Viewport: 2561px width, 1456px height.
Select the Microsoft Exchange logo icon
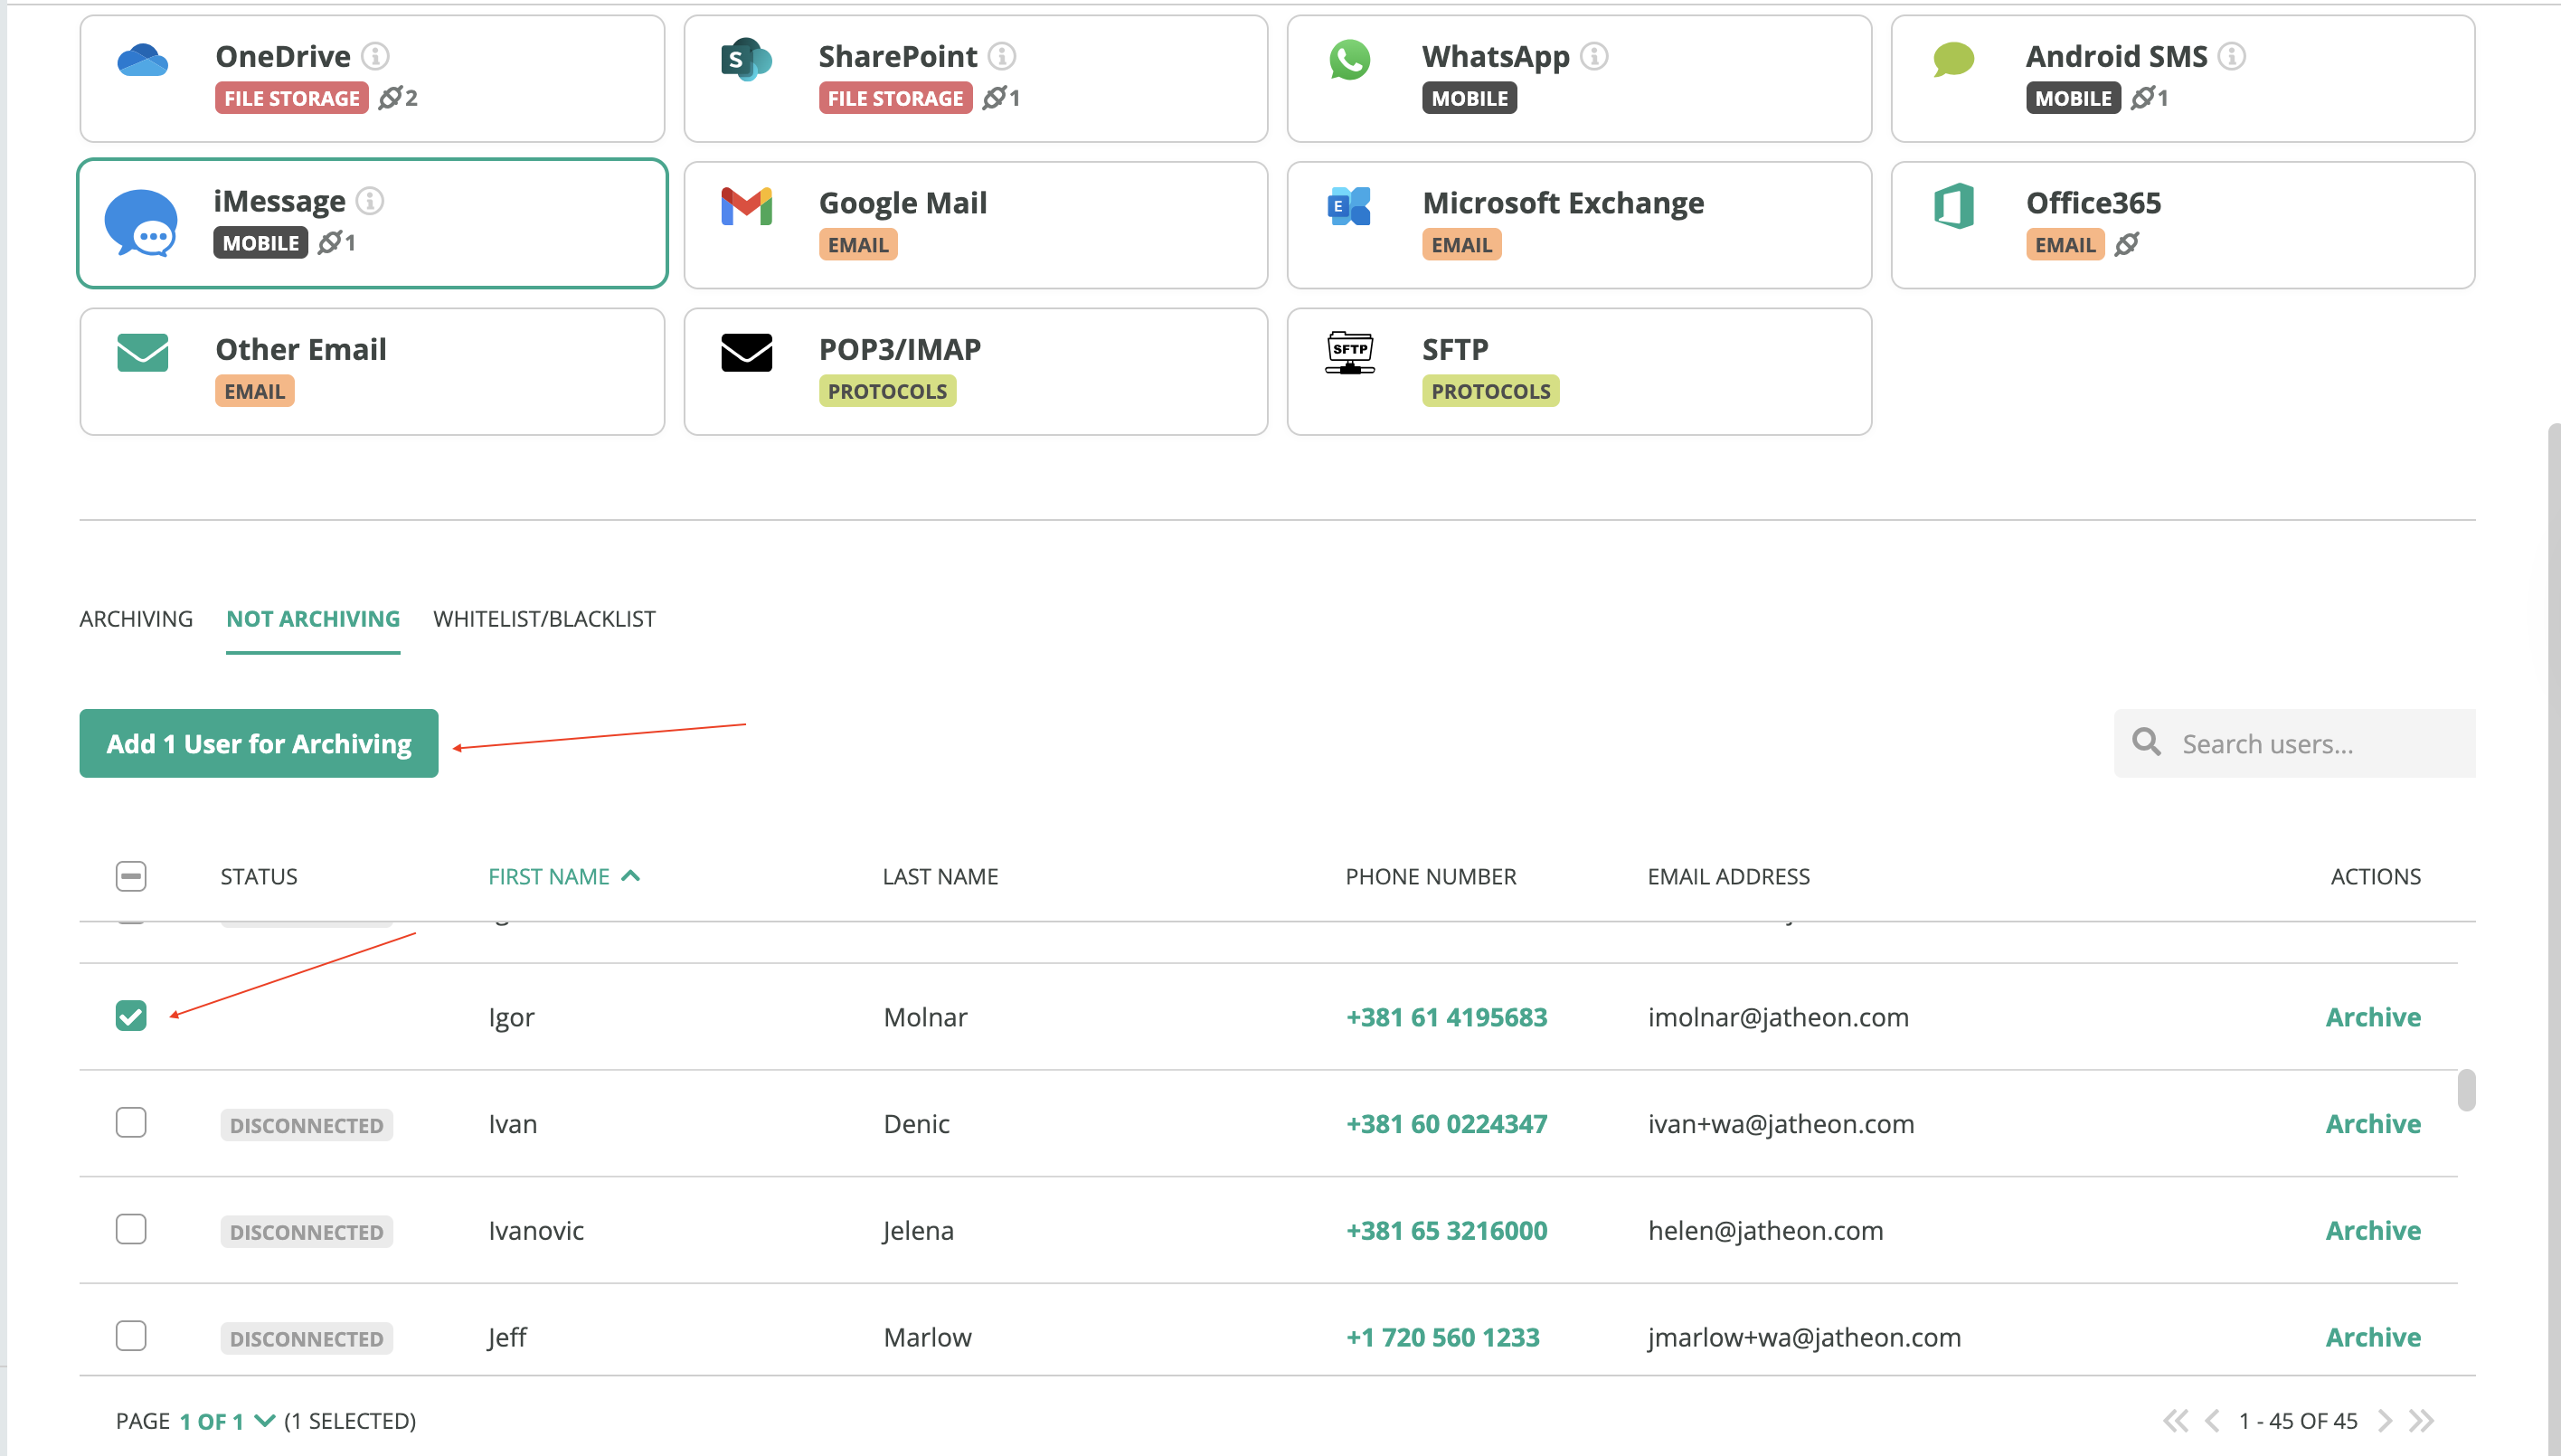[x=1349, y=206]
